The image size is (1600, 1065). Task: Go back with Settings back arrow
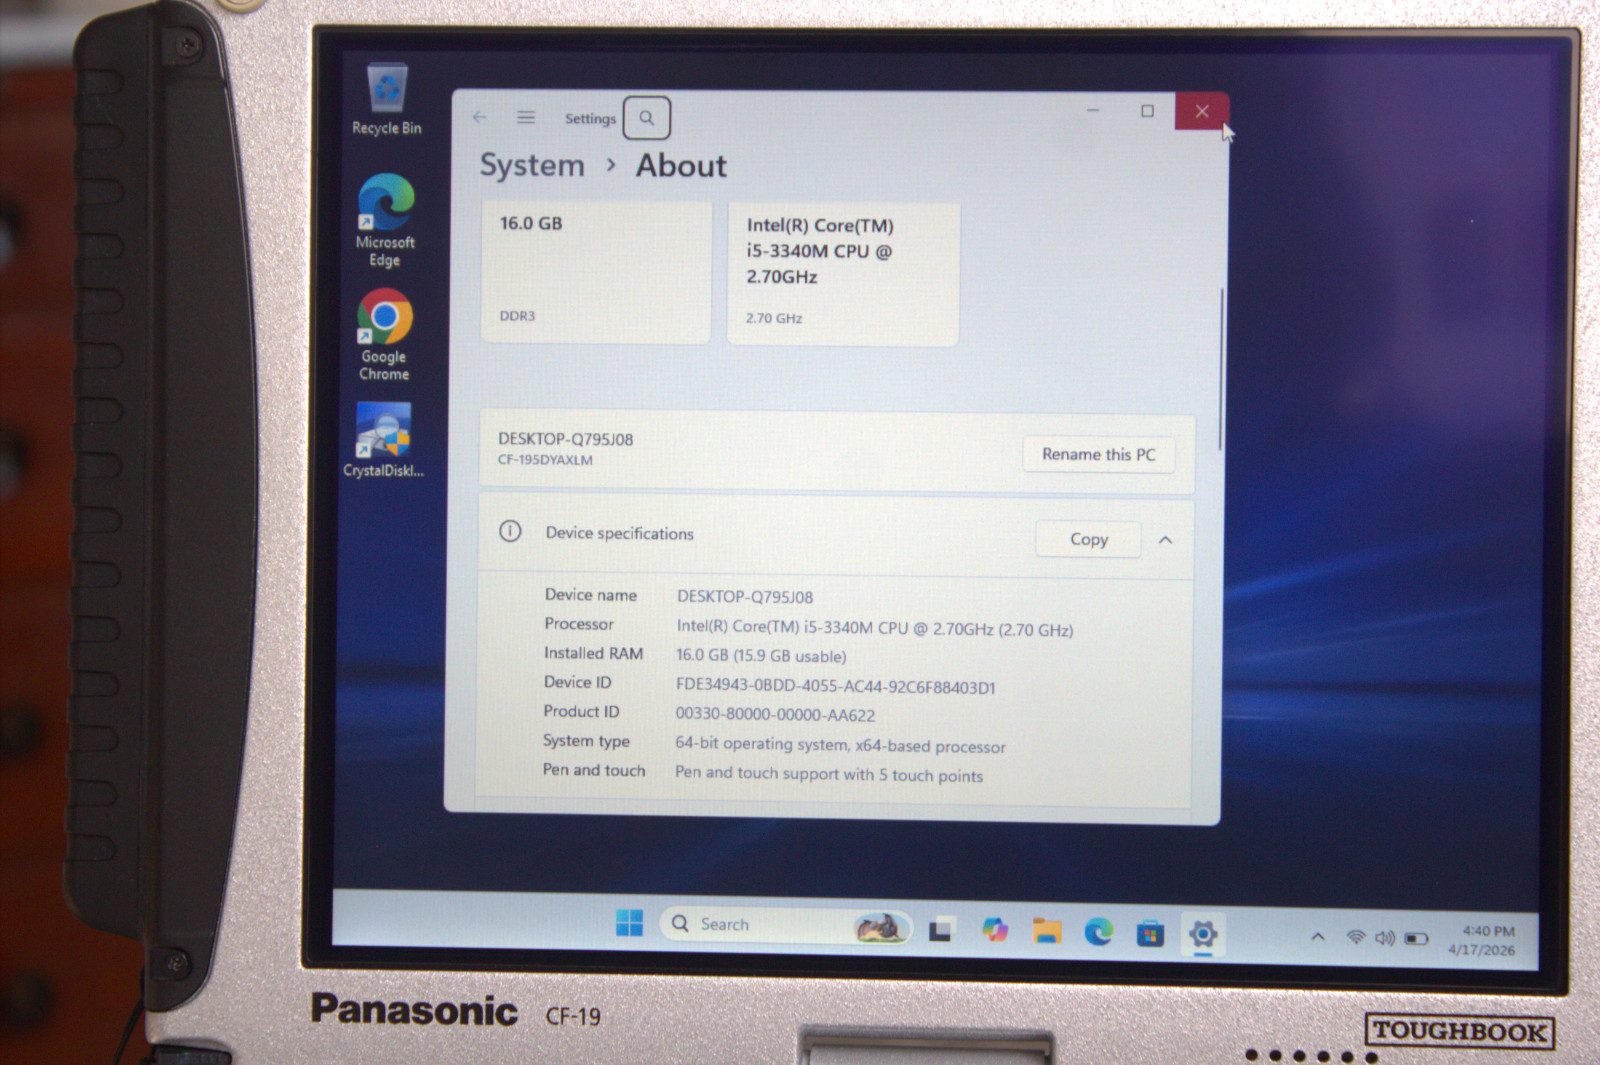click(x=480, y=117)
